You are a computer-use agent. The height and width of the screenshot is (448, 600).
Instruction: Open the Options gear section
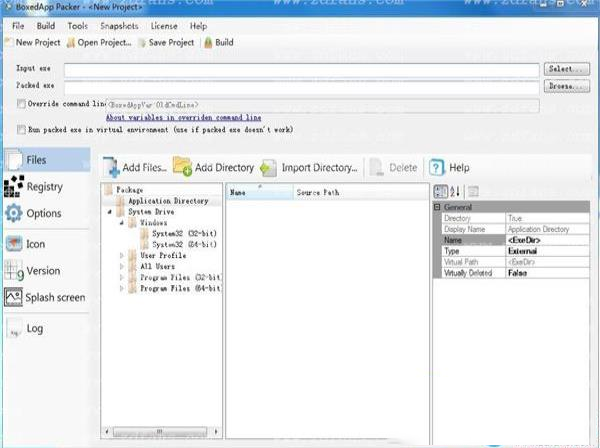pos(14,213)
